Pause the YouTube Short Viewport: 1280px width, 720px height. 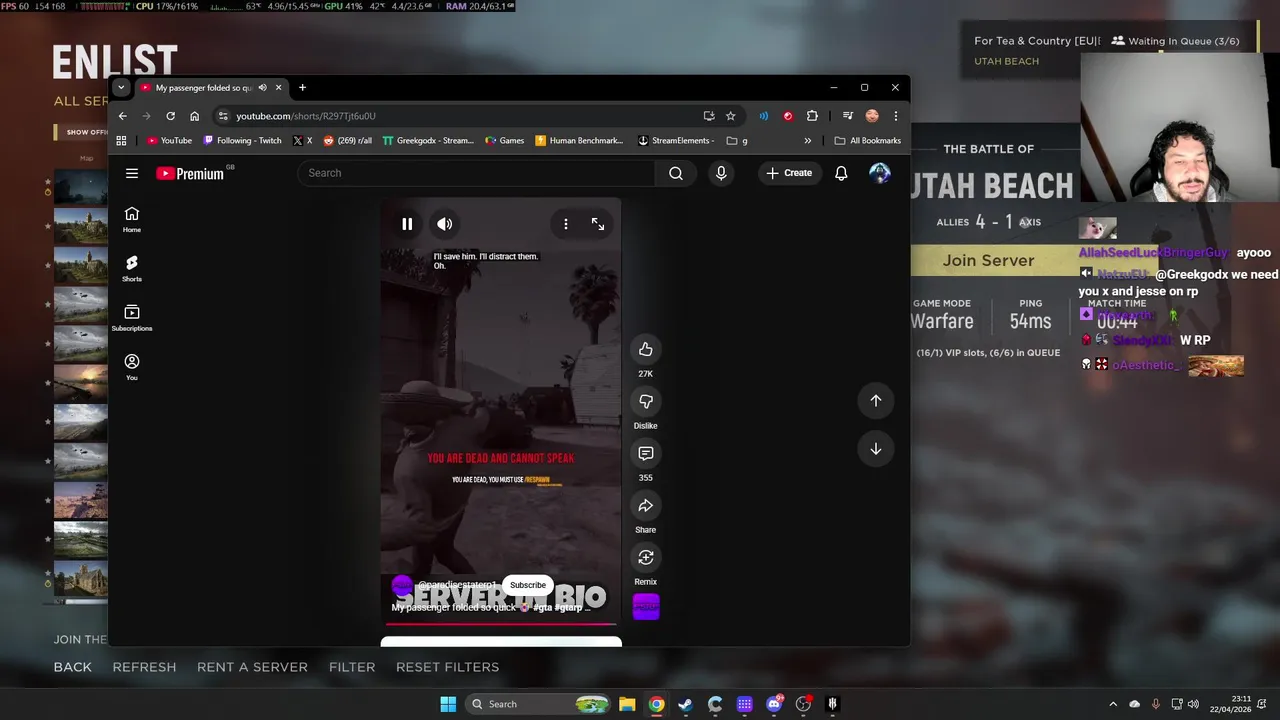pyautogui.click(x=407, y=224)
